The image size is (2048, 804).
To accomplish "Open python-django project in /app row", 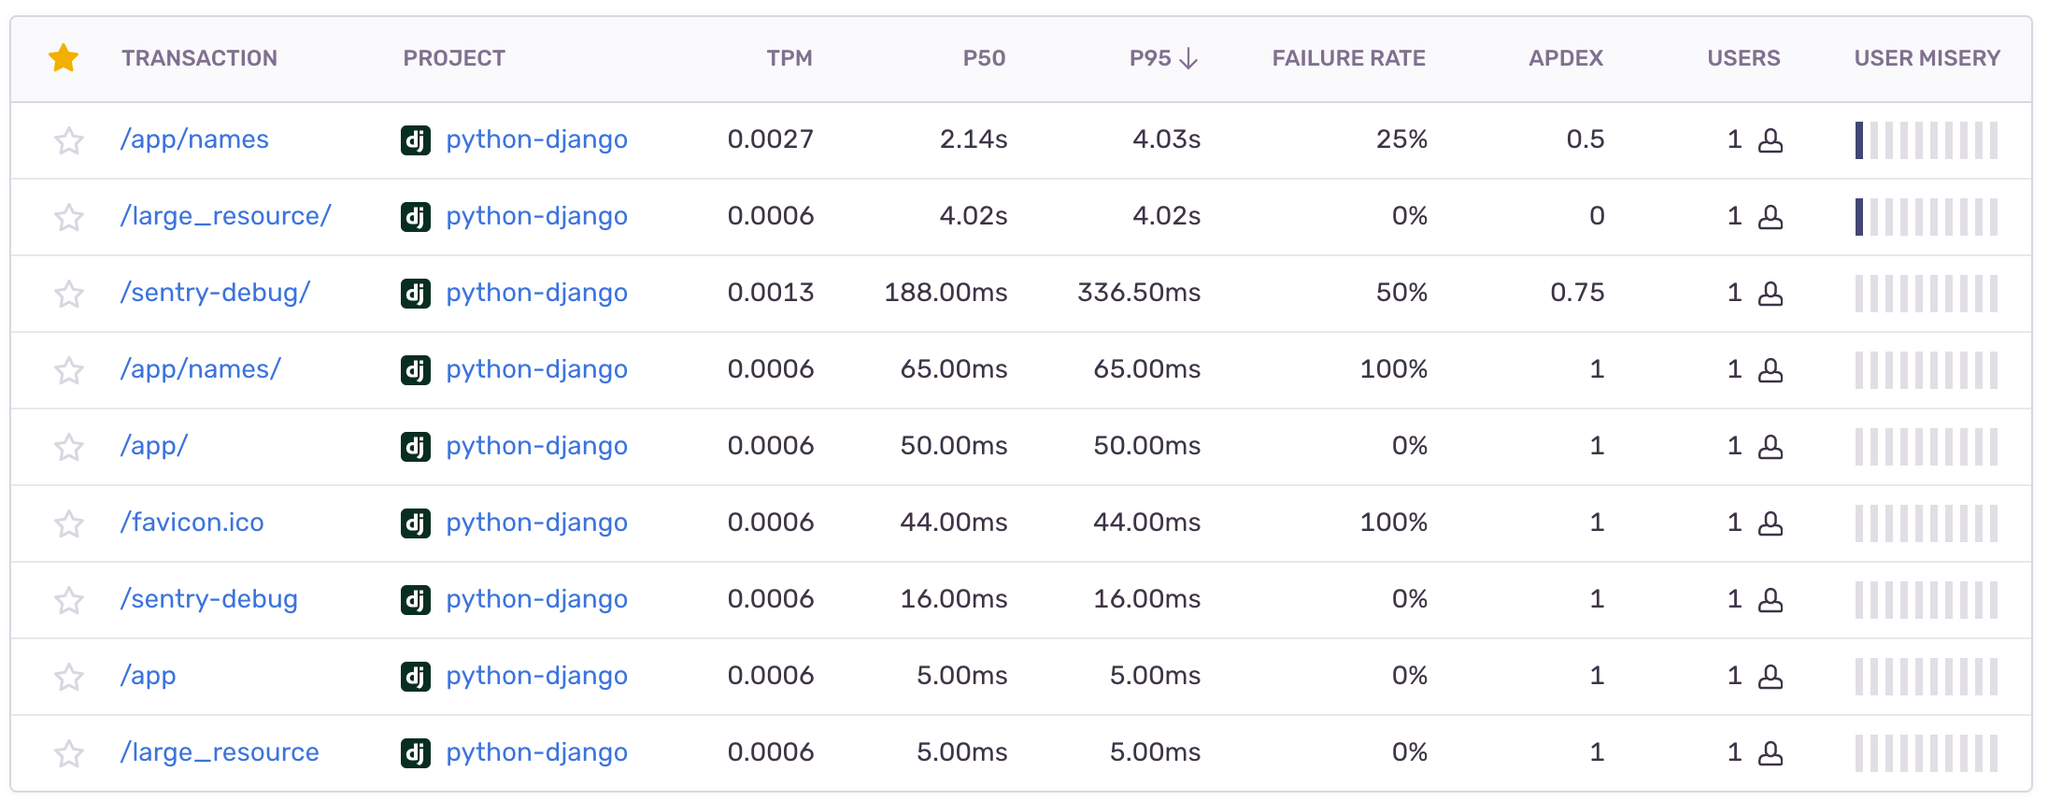I will pos(536,675).
